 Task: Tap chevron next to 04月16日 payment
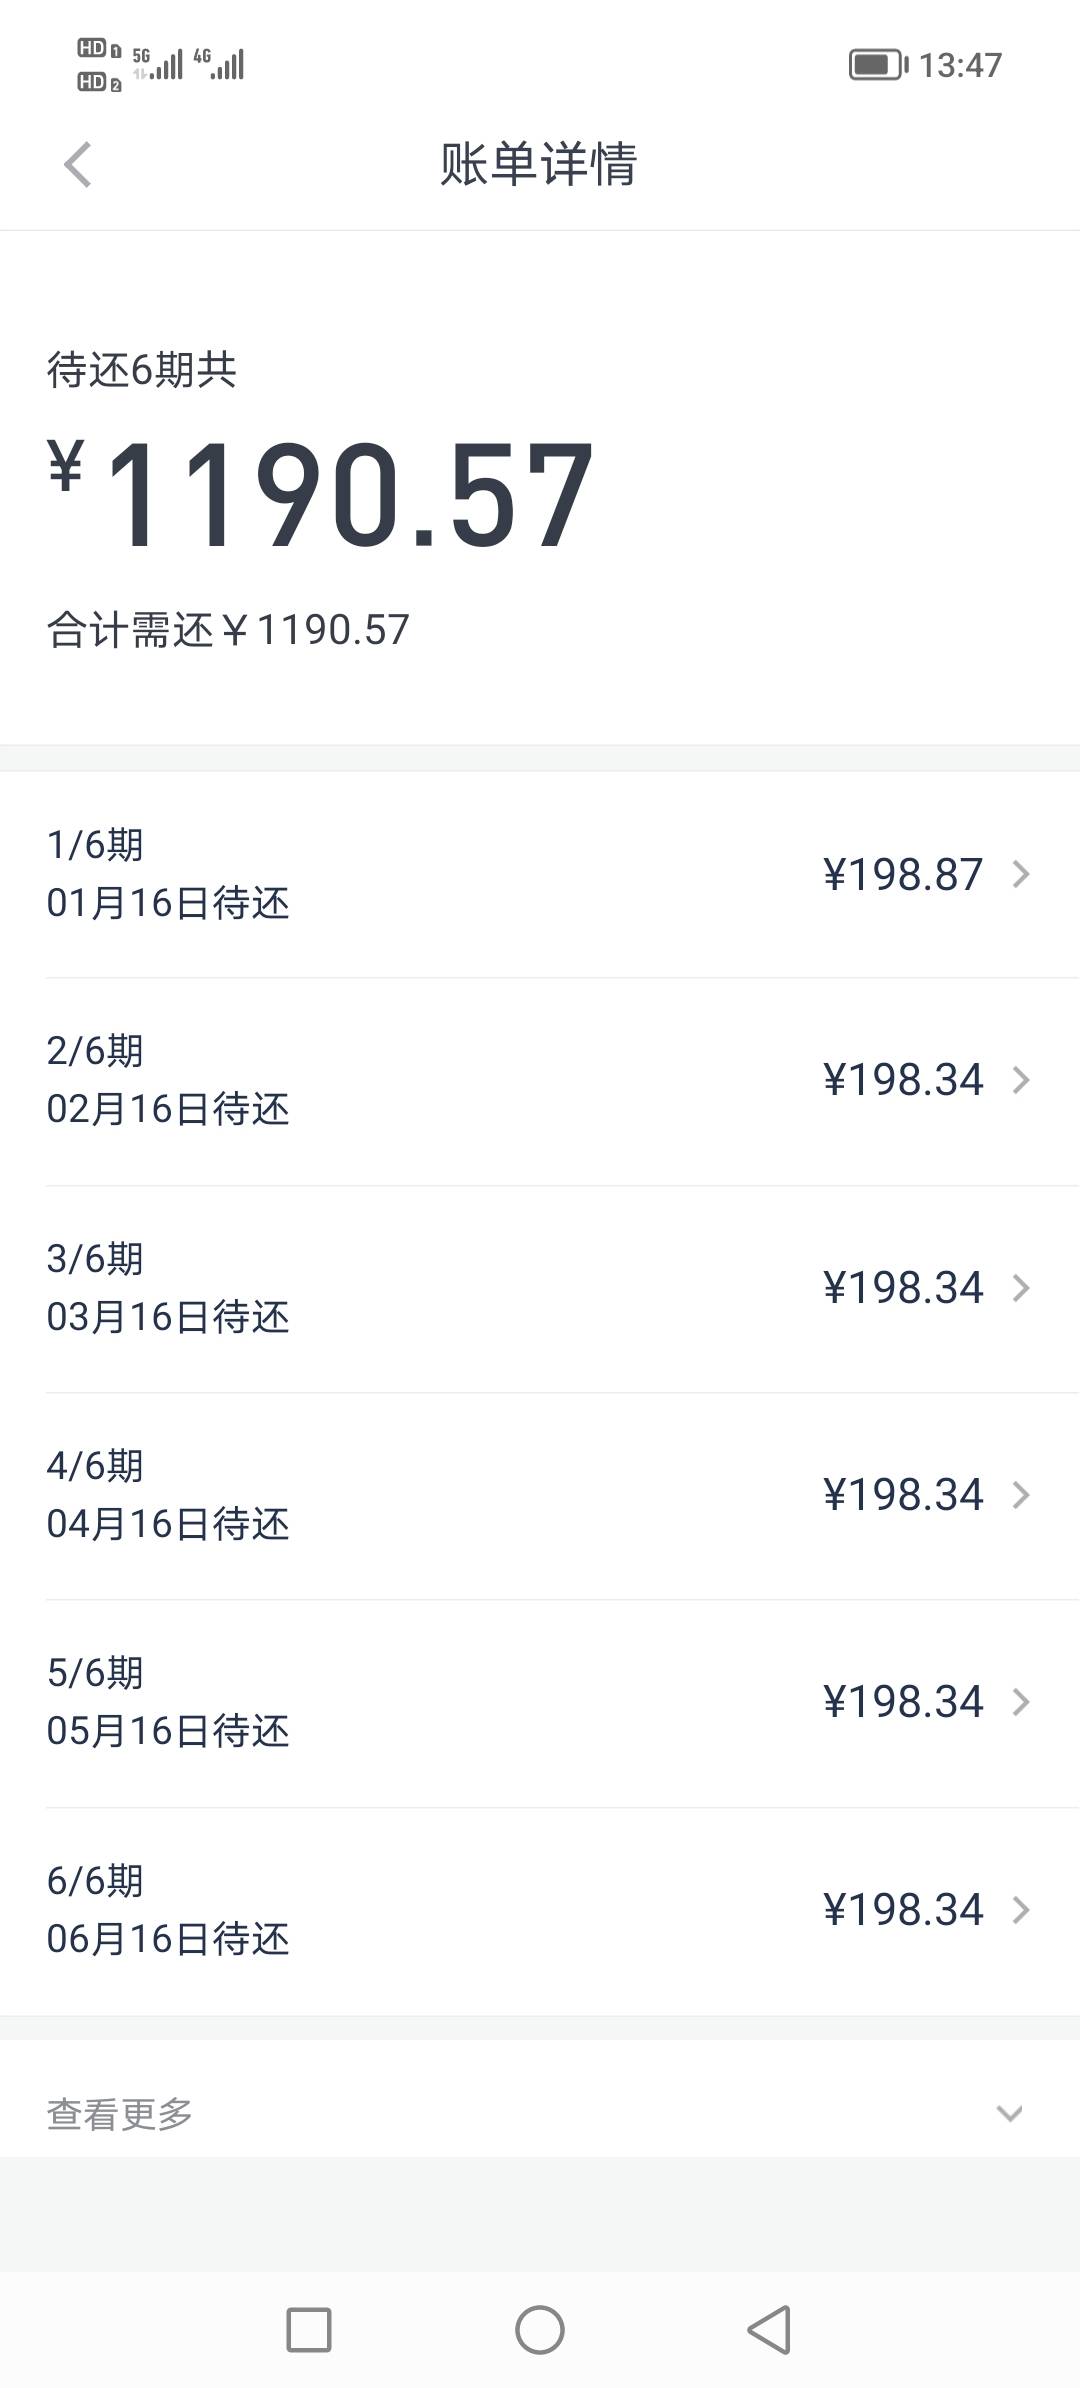(x=1021, y=1495)
